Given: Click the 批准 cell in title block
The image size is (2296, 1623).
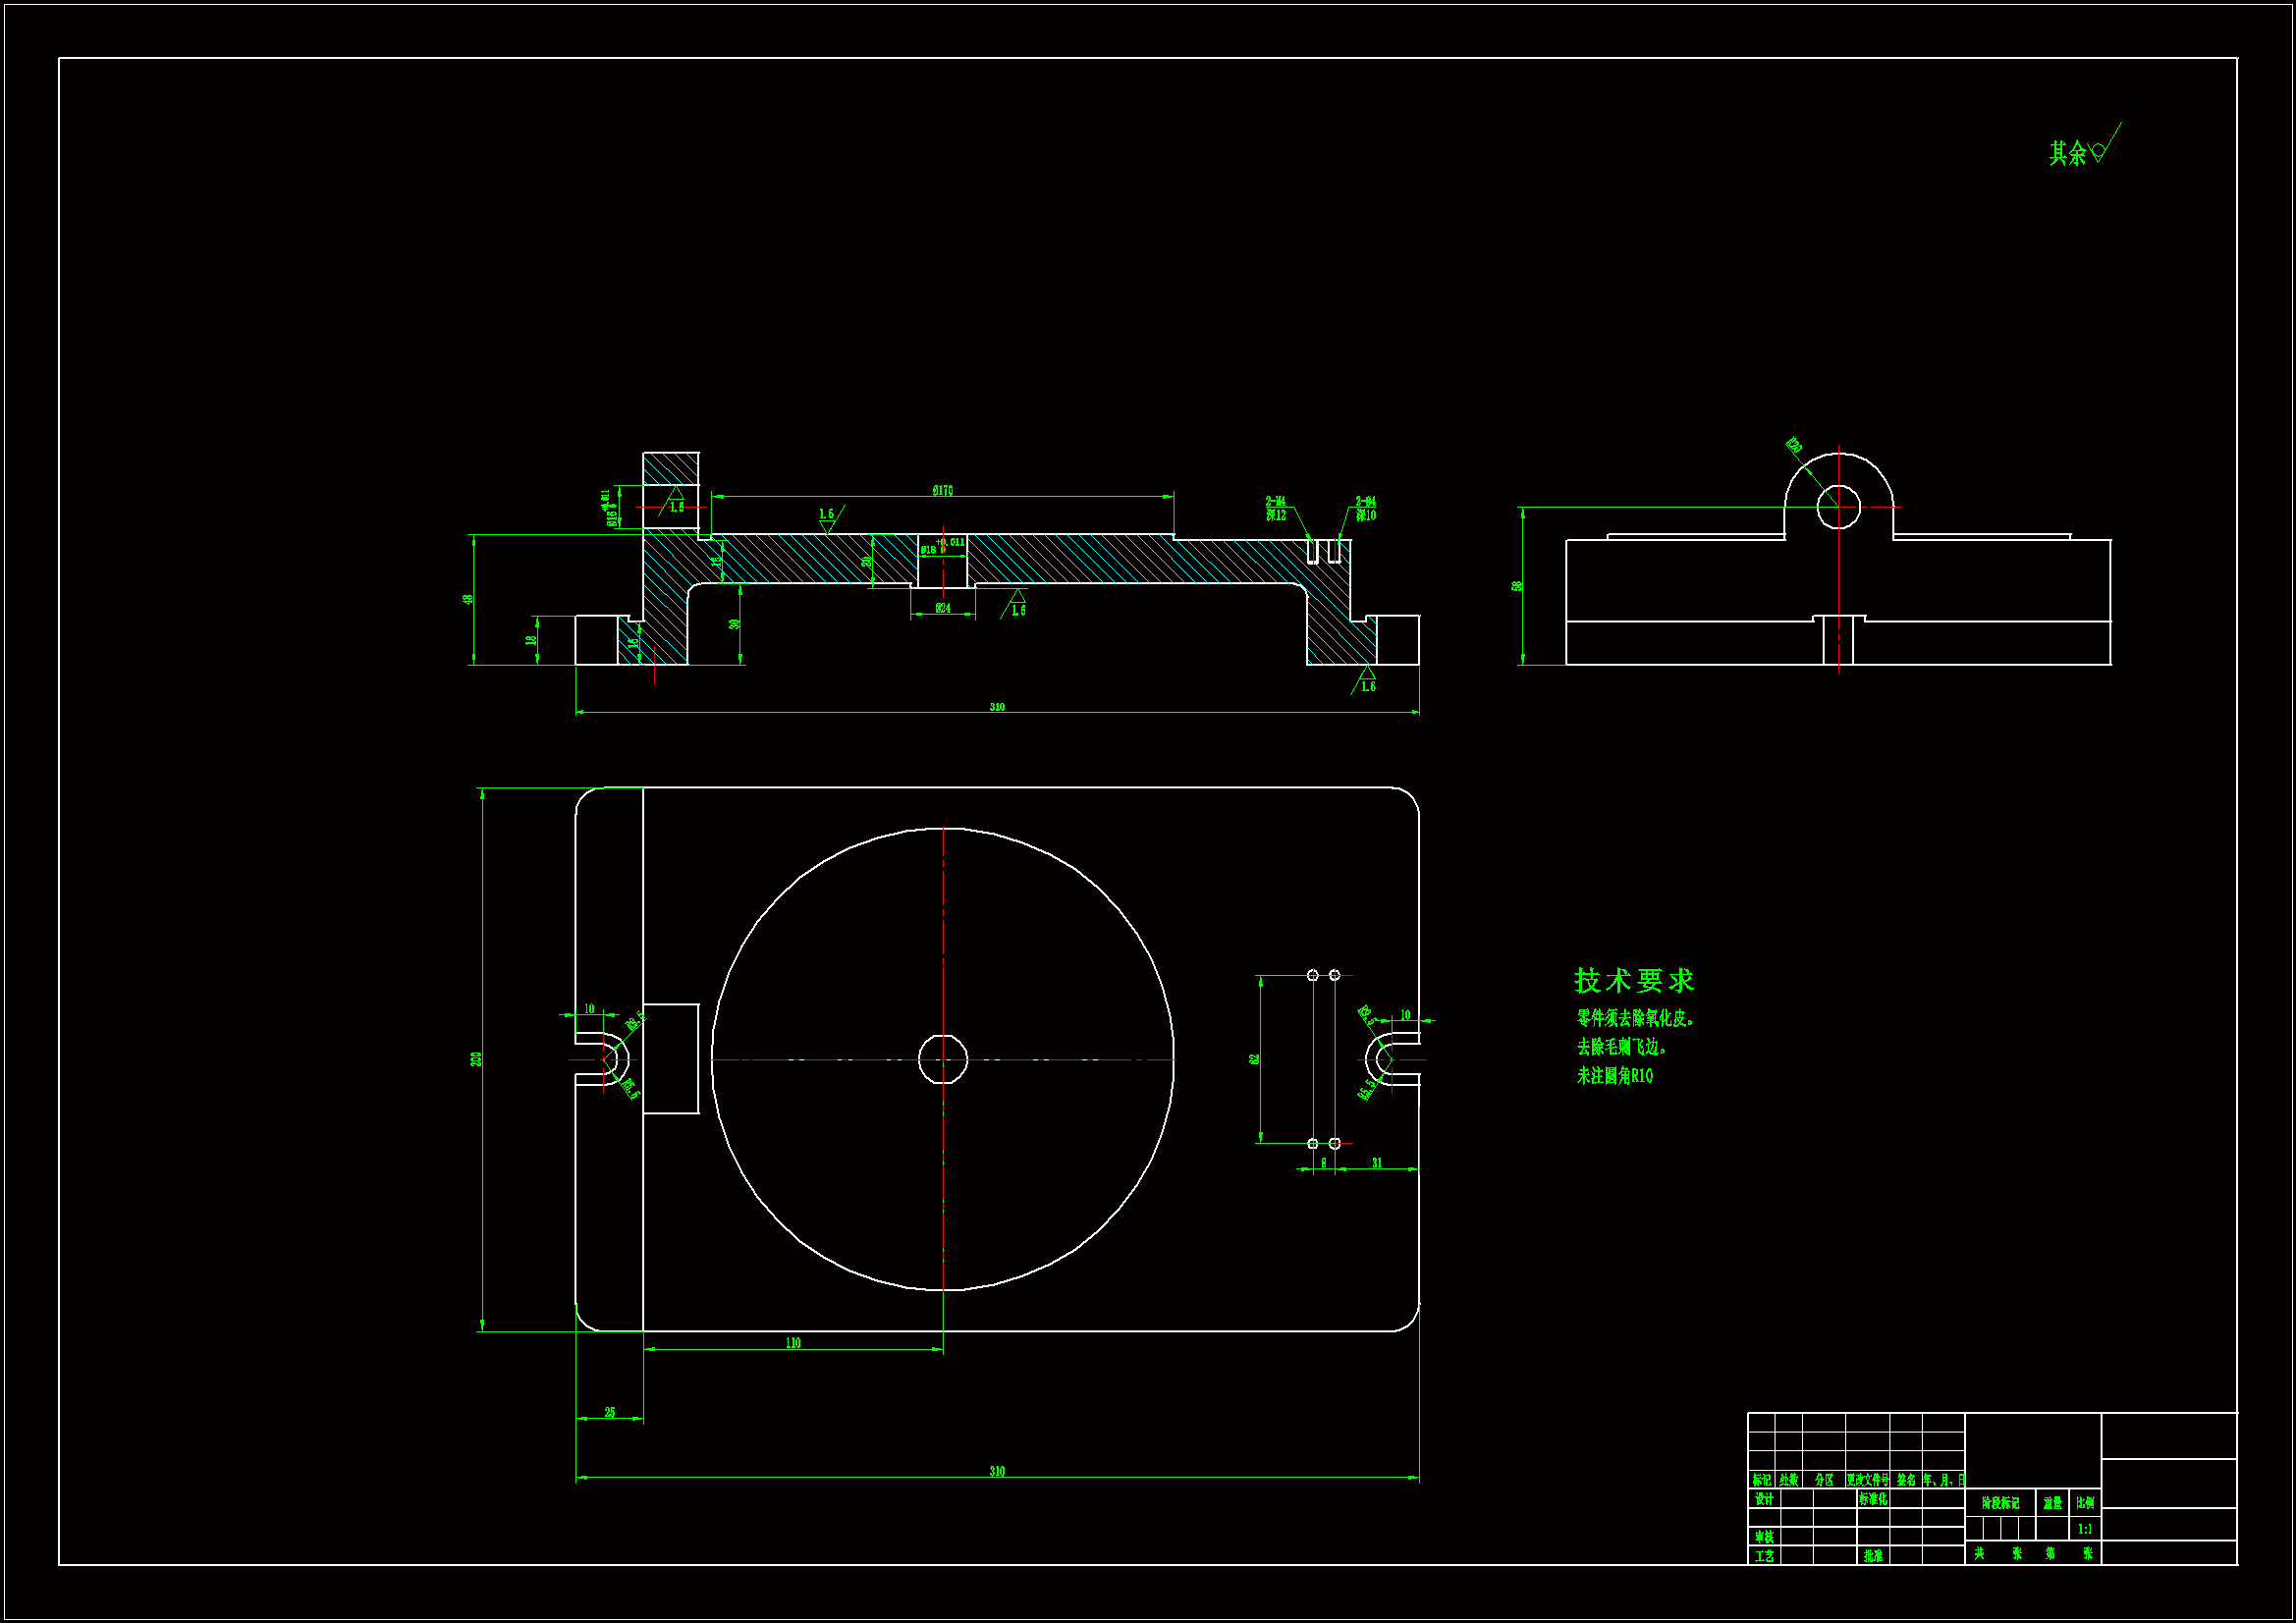Looking at the screenshot, I should tap(1873, 1556).
